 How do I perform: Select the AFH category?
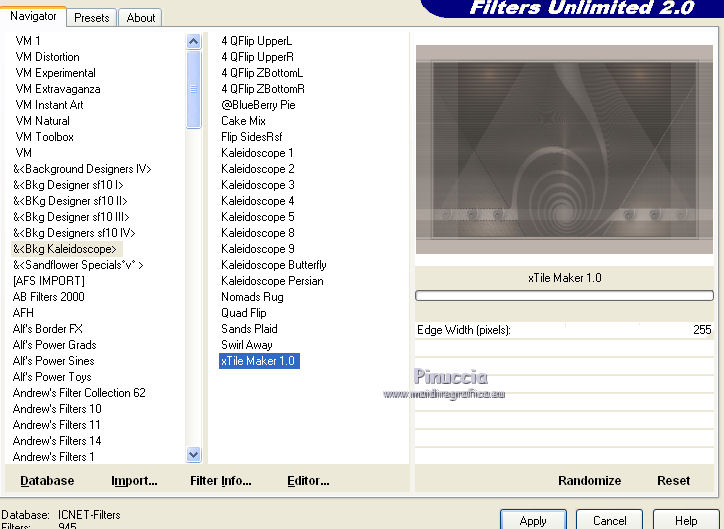23,313
